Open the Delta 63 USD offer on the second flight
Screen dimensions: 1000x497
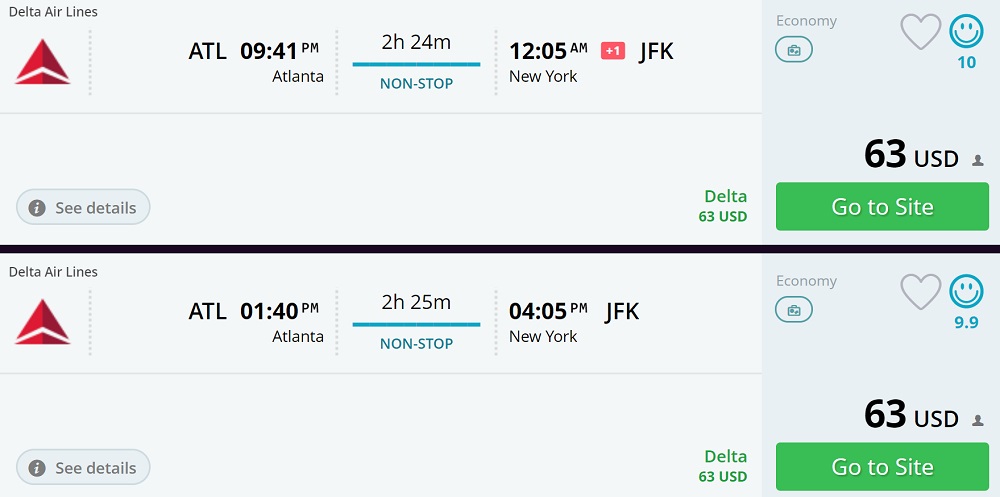(x=724, y=466)
